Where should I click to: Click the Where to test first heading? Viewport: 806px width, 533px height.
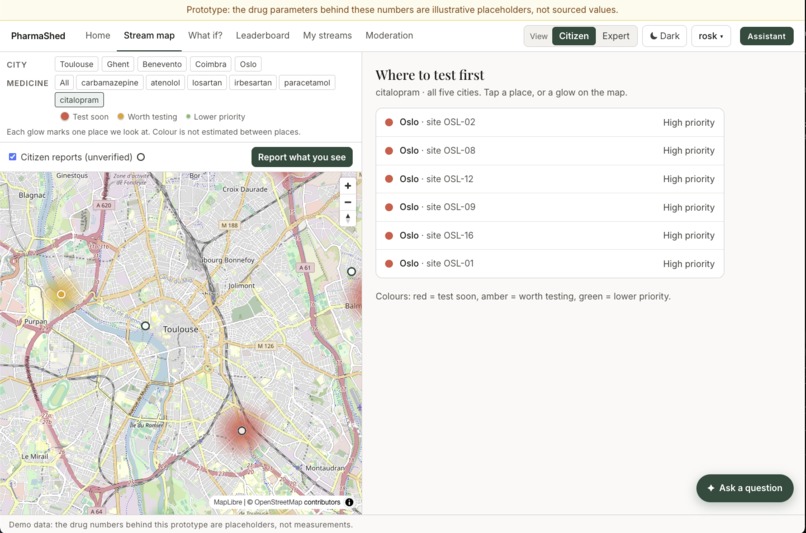click(x=430, y=75)
